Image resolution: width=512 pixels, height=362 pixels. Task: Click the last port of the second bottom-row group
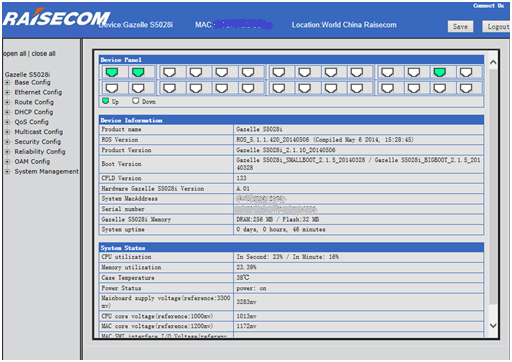[248, 88]
